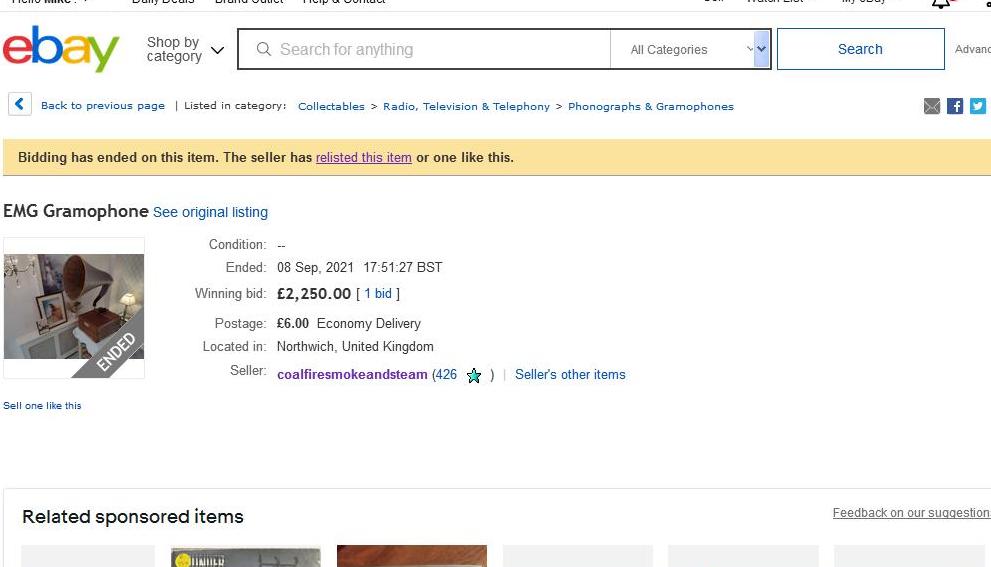The height and width of the screenshot is (567, 991).
Task: Click the seller's feedback star icon
Action: tap(474, 376)
